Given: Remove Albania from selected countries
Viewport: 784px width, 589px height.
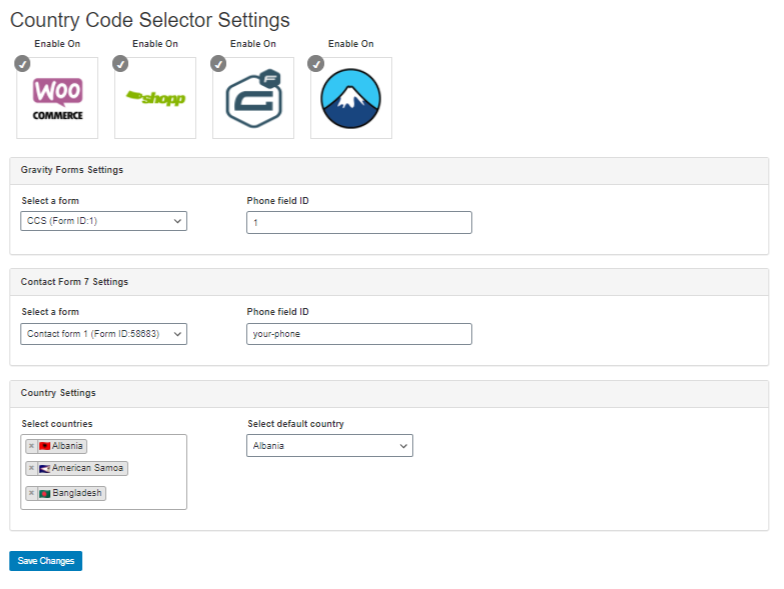Looking at the screenshot, I should click(32, 446).
